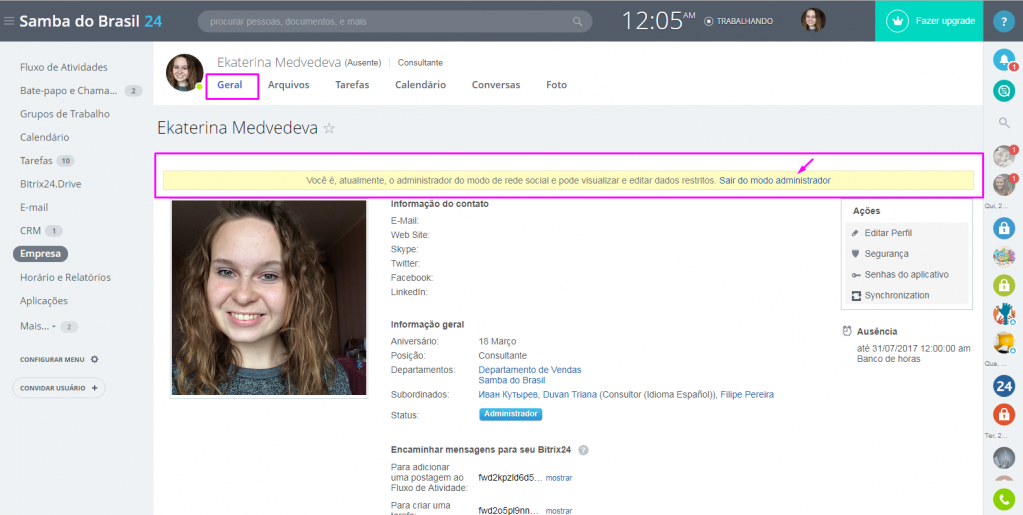This screenshot has height=515, width=1023.
Task: Open E-mail in left menu
Action: pyautogui.click(x=34, y=208)
